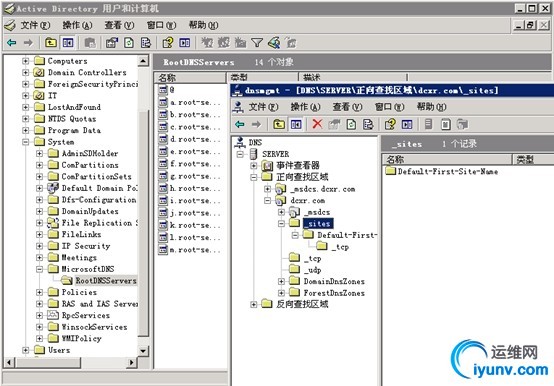
Task: Open 帮助 menu in dnsmgmt window
Action: tap(431, 107)
